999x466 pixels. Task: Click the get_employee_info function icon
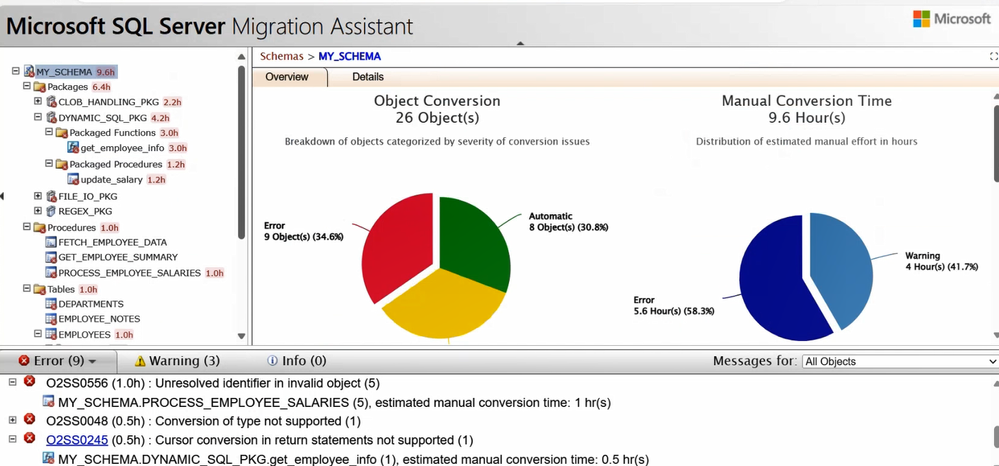[73, 148]
